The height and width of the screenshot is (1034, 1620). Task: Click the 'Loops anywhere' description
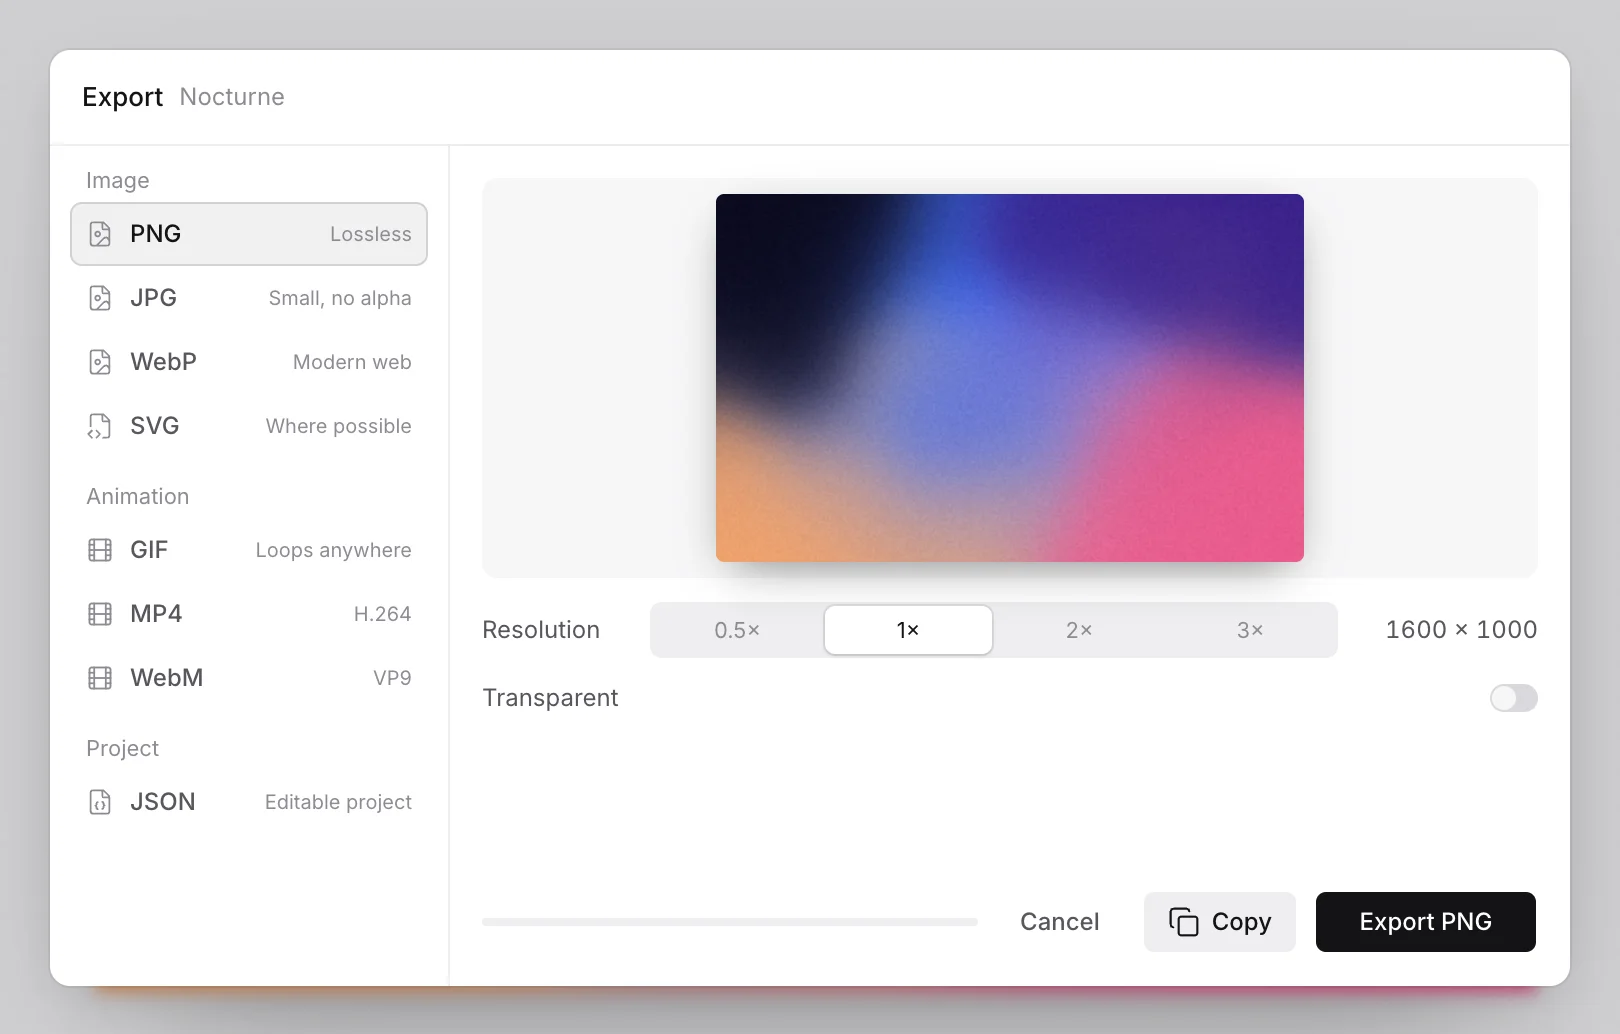point(334,550)
